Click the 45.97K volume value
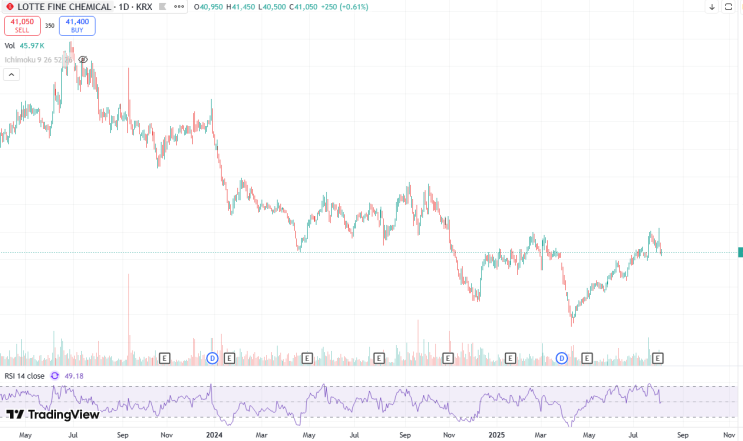Screen dimensions: 743x441 32,45
